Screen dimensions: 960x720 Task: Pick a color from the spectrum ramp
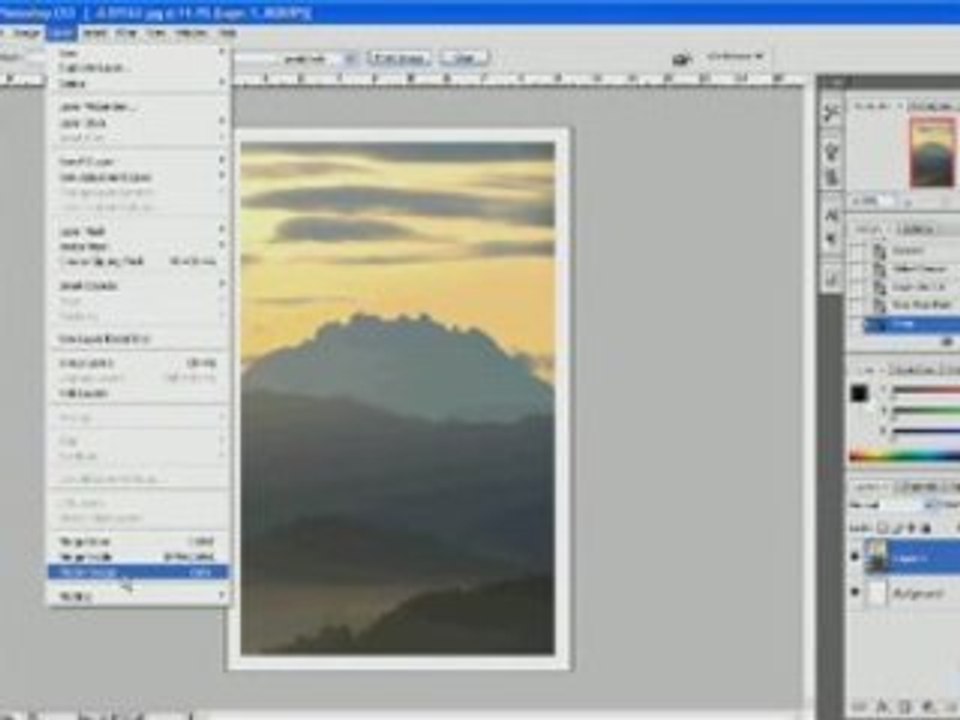tap(905, 456)
